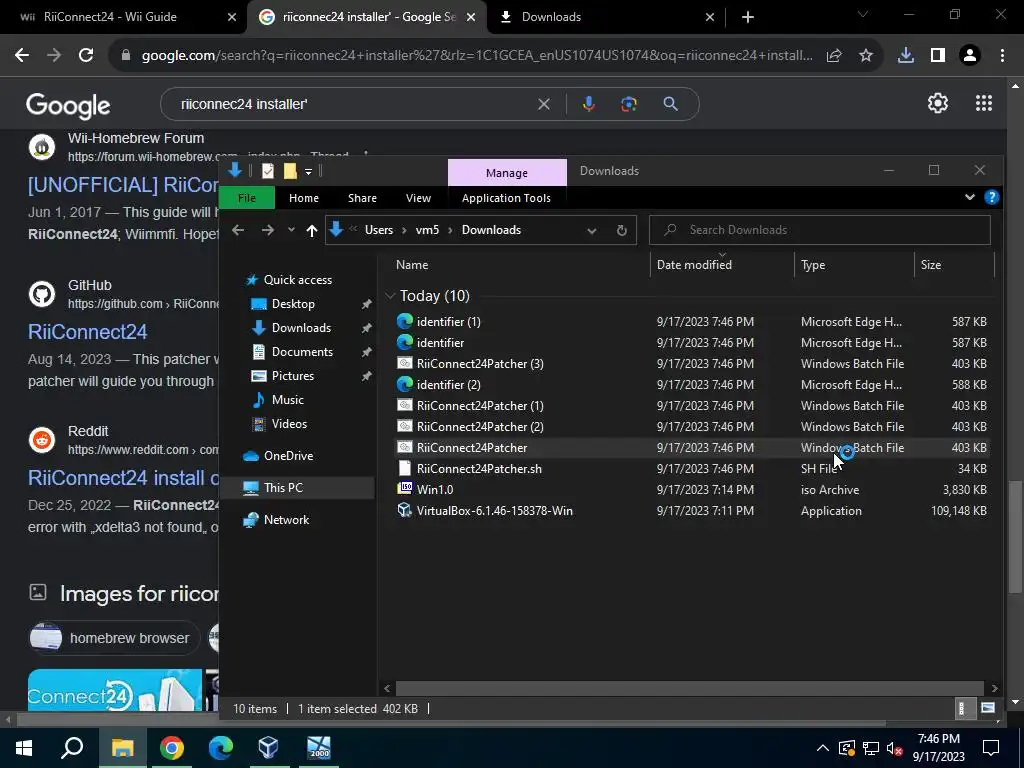Open VirtualBox from the taskbar

click(x=268, y=748)
